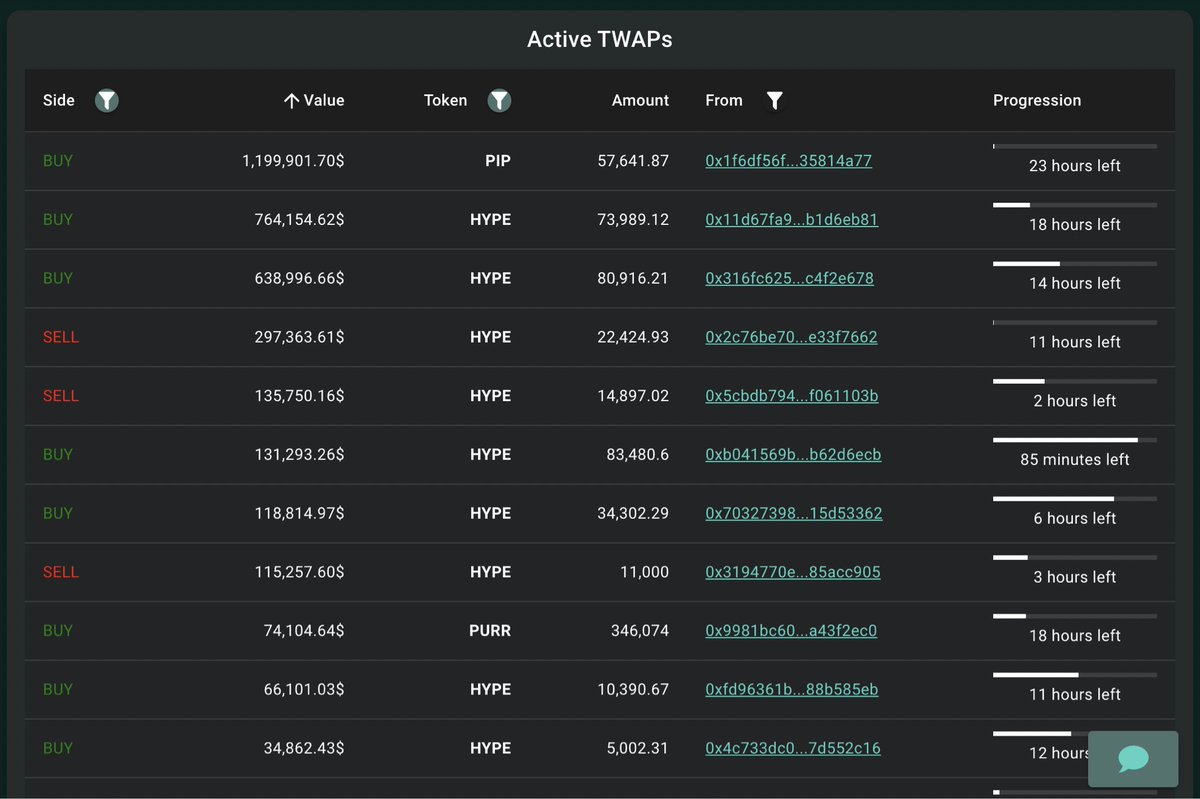Click the value 131,293.26$
The image size is (1200, 799).
coord(299,454)
